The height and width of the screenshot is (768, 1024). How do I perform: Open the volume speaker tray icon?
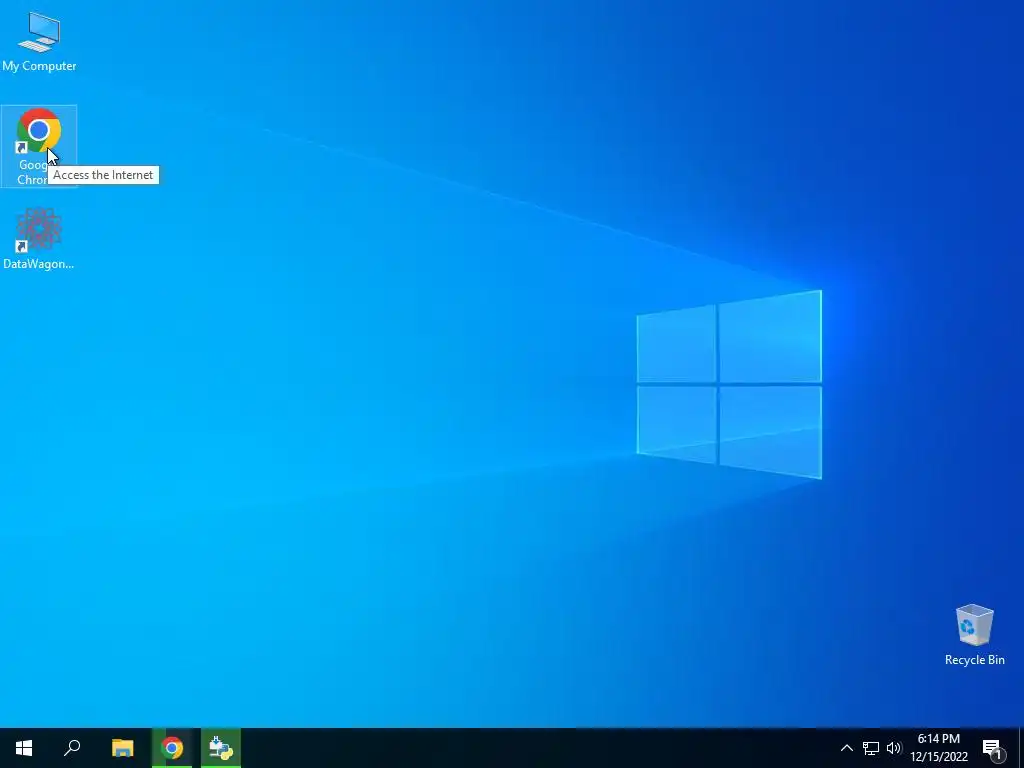[x=894, y=748]
